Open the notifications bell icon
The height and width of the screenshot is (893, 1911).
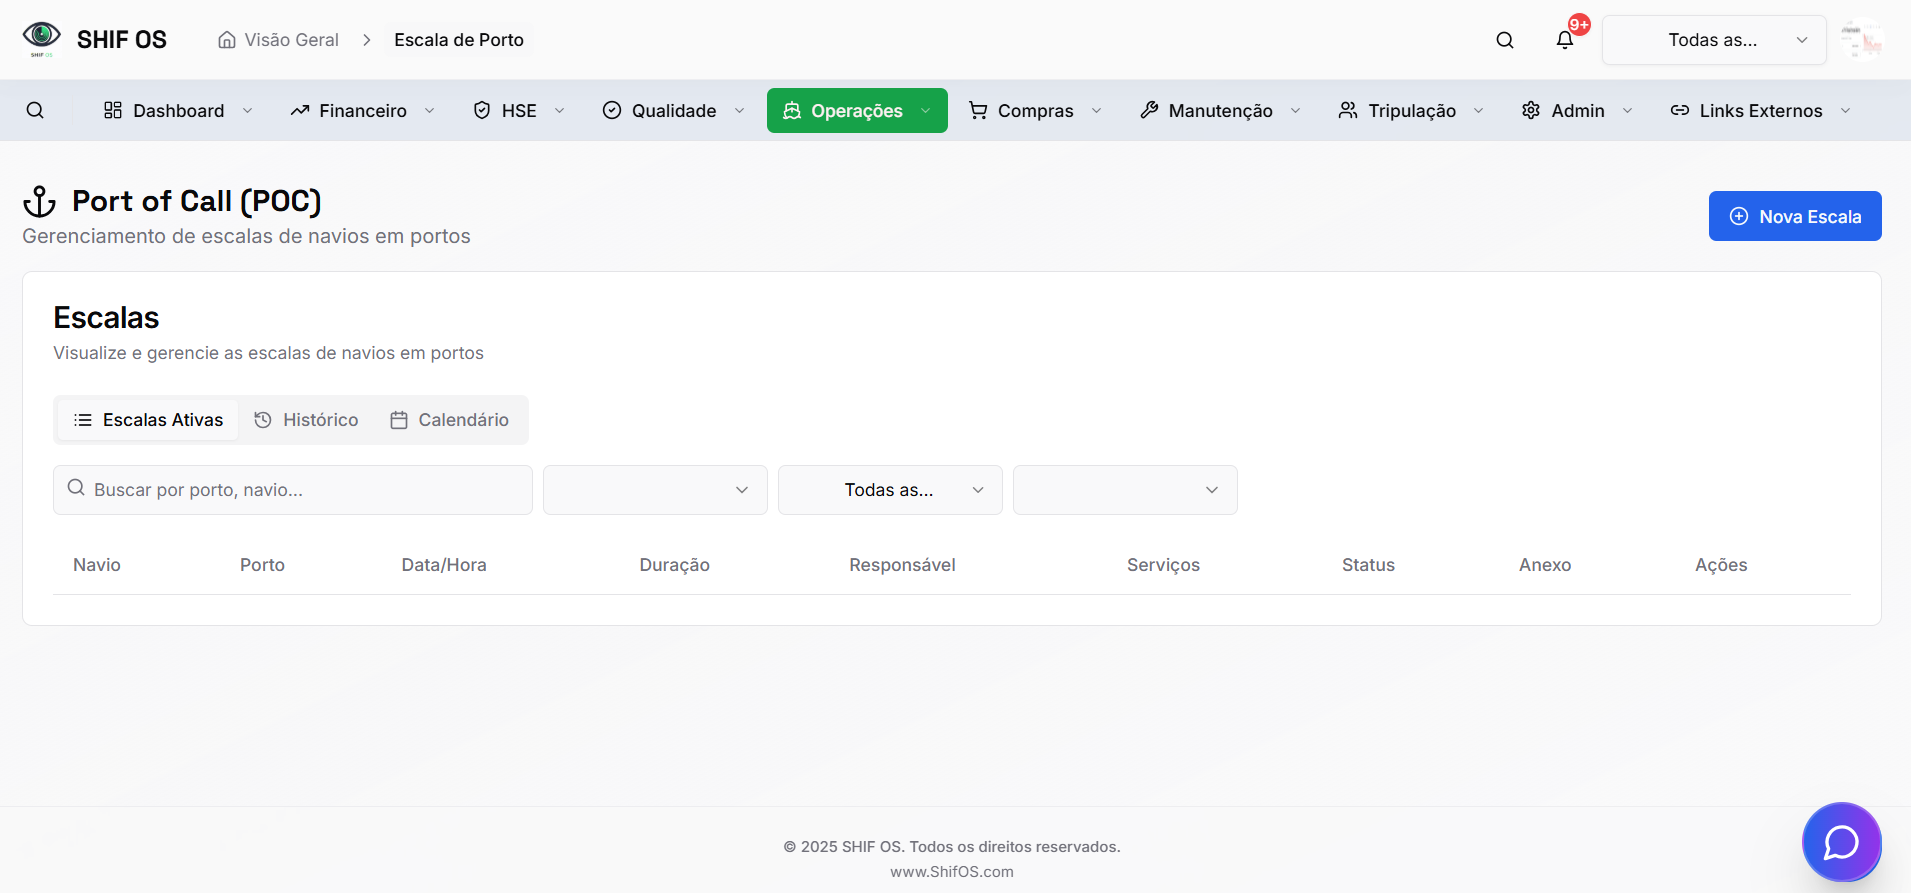1565,40
